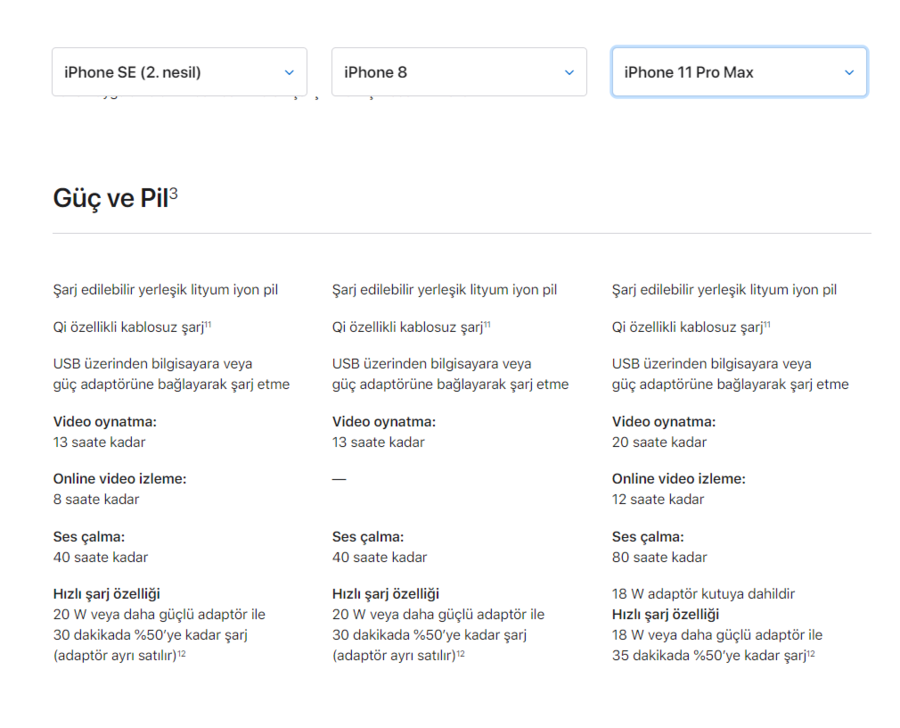Image resolution: width=900 pixels, height=728 pixels.
Task: Open footnote 11 in the iPhone 8 column
Action: pos(488,324)
